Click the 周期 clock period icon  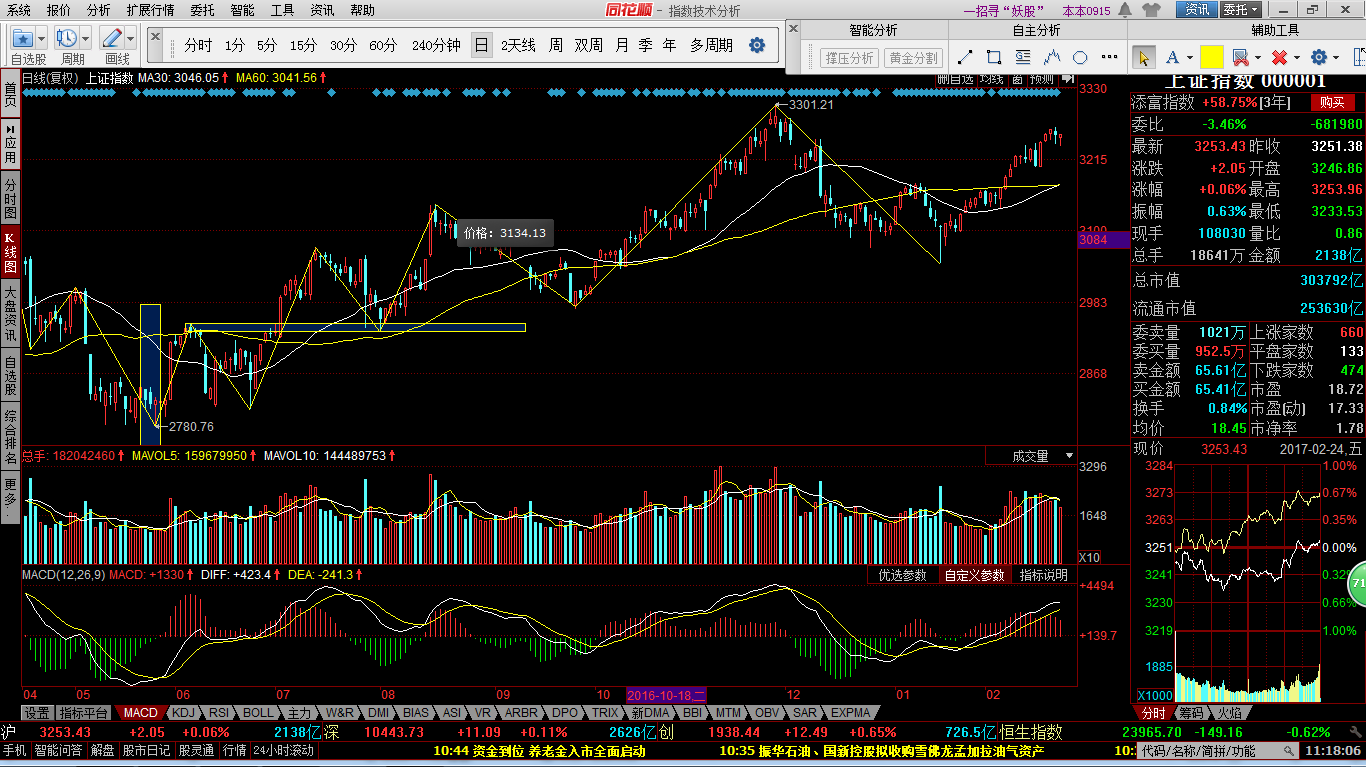pyautogui.click(x=67, y=38)
